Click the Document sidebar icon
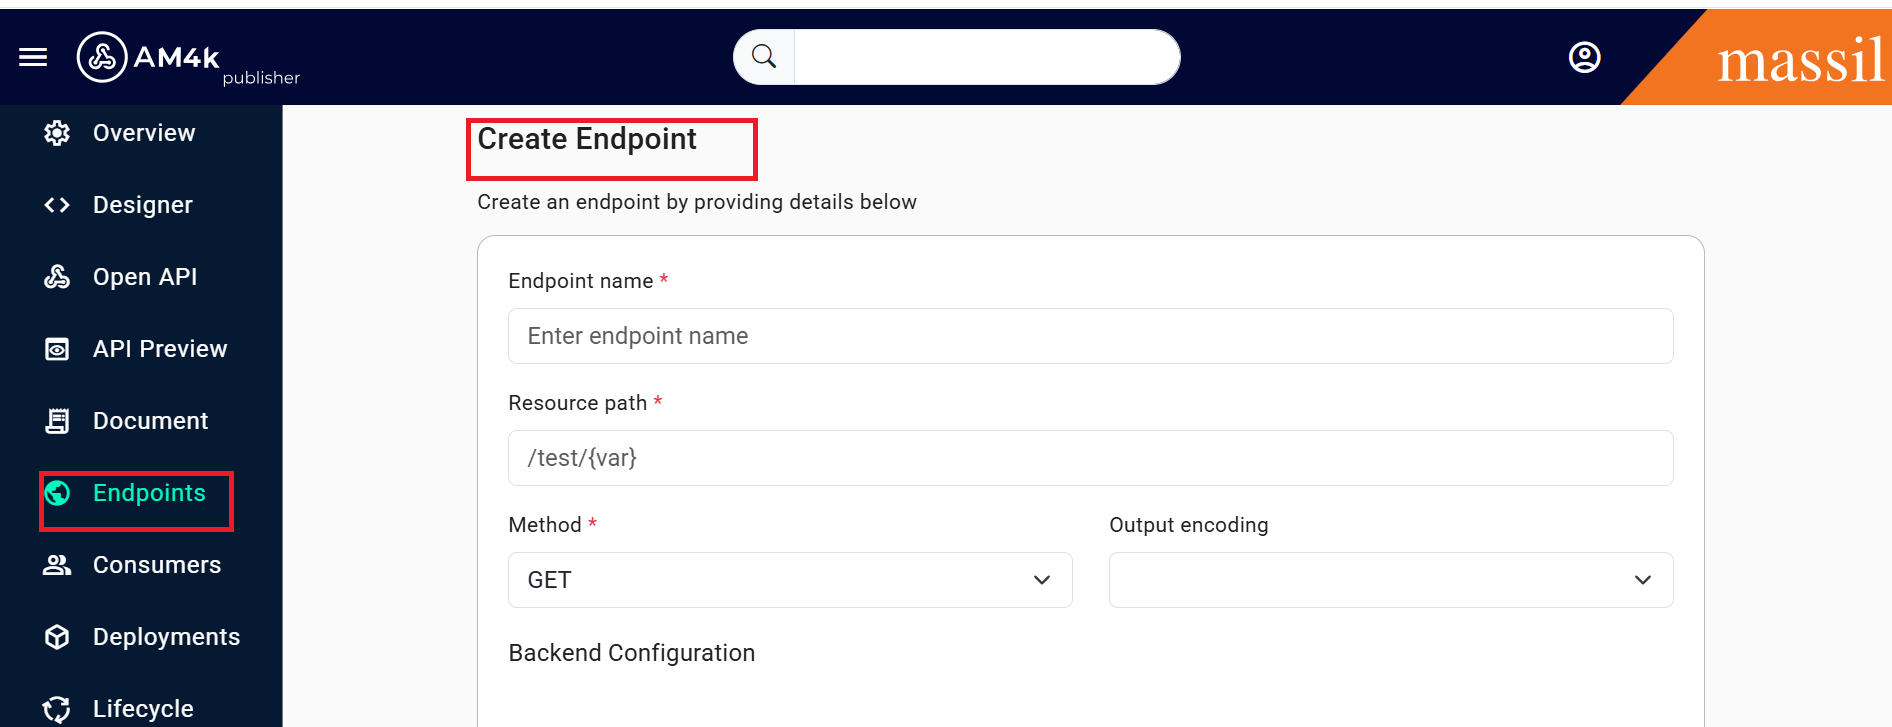The height and width of the screenshot is (727, 1892). pos(57,421)
